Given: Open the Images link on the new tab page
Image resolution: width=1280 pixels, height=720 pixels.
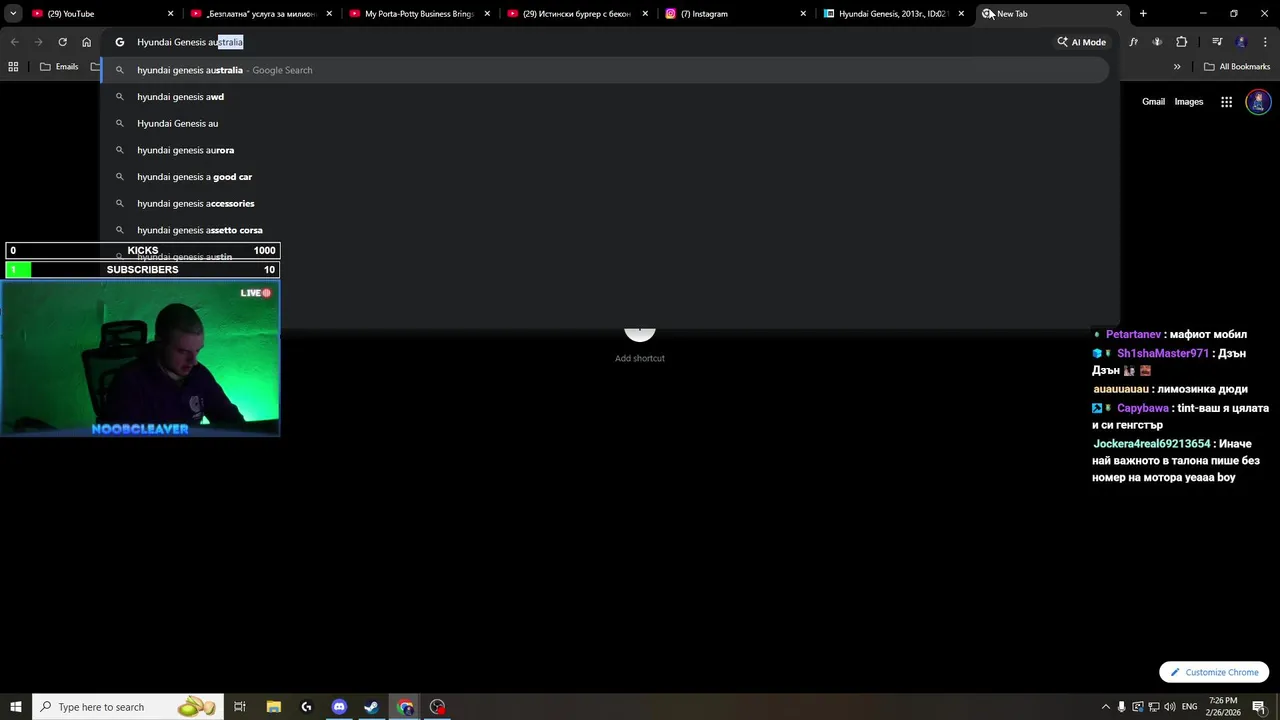Looking at the screenshot, I should tap(1188, 102).
